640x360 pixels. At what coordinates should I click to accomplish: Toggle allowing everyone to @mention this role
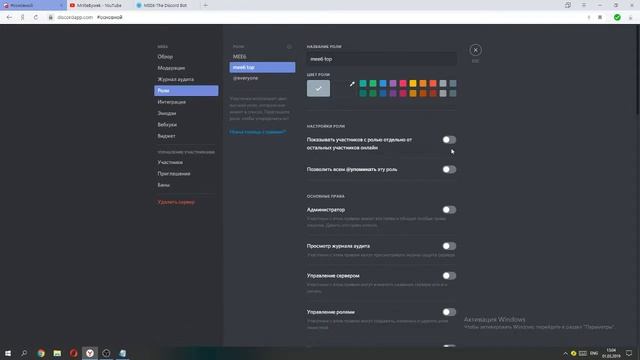449,169
